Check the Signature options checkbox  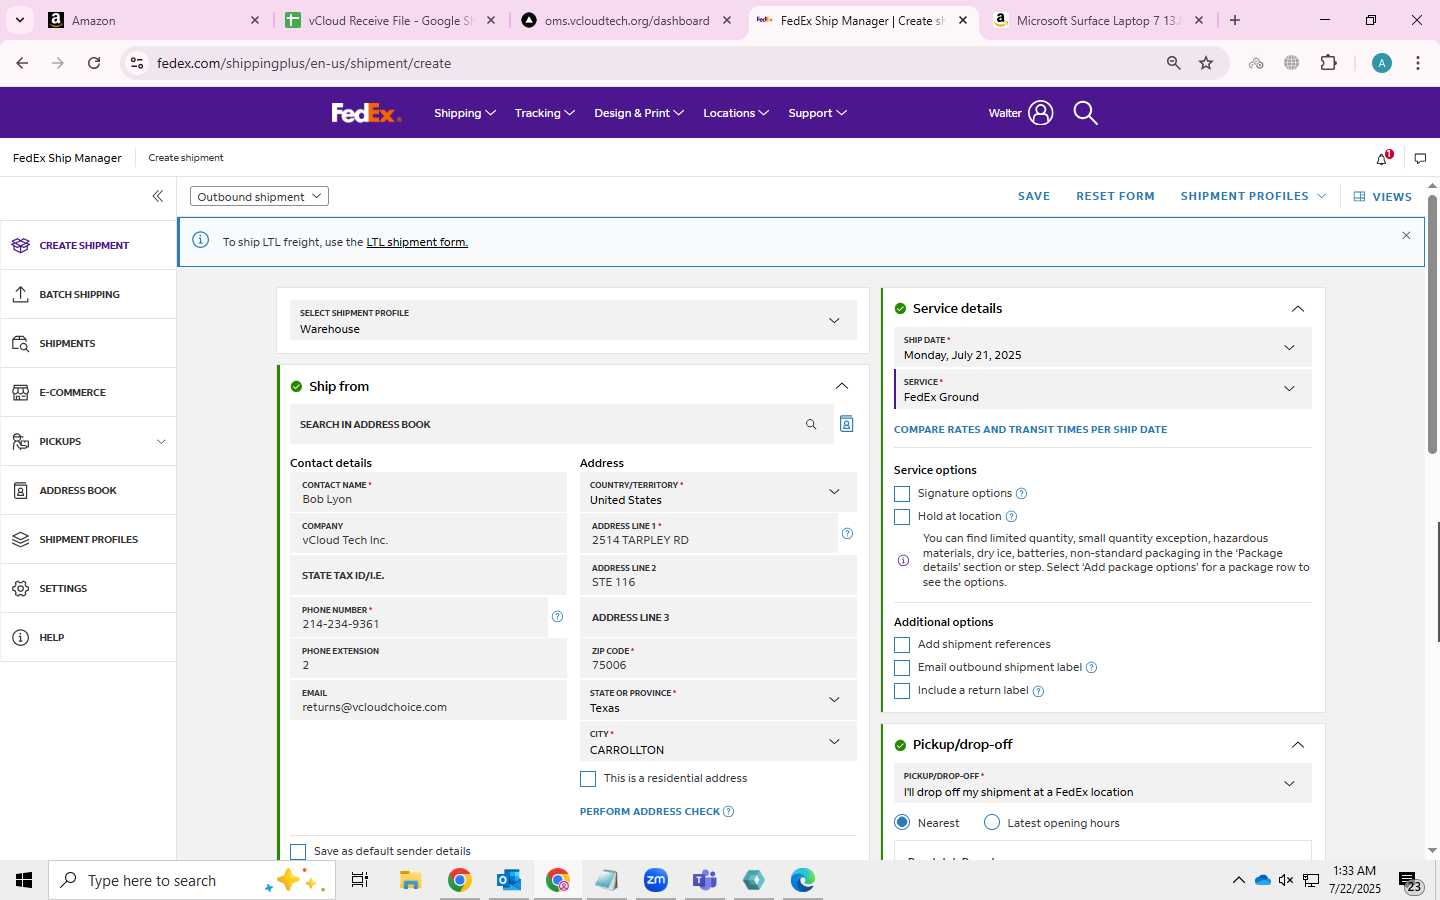coord(902,494)
